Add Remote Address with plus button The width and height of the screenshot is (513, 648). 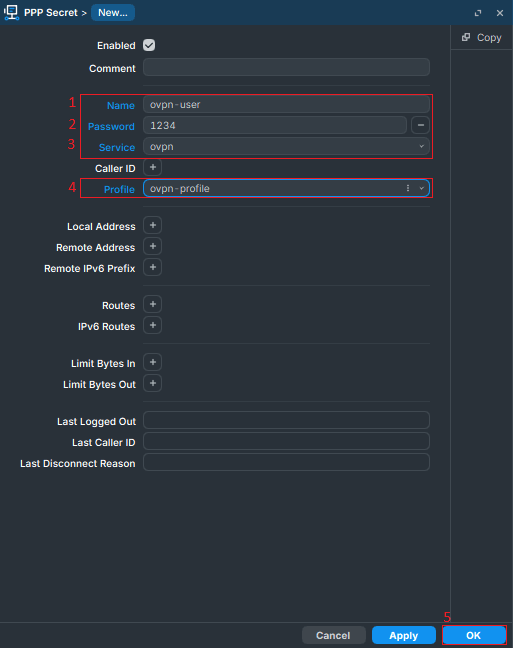click(x=153, y=246)
